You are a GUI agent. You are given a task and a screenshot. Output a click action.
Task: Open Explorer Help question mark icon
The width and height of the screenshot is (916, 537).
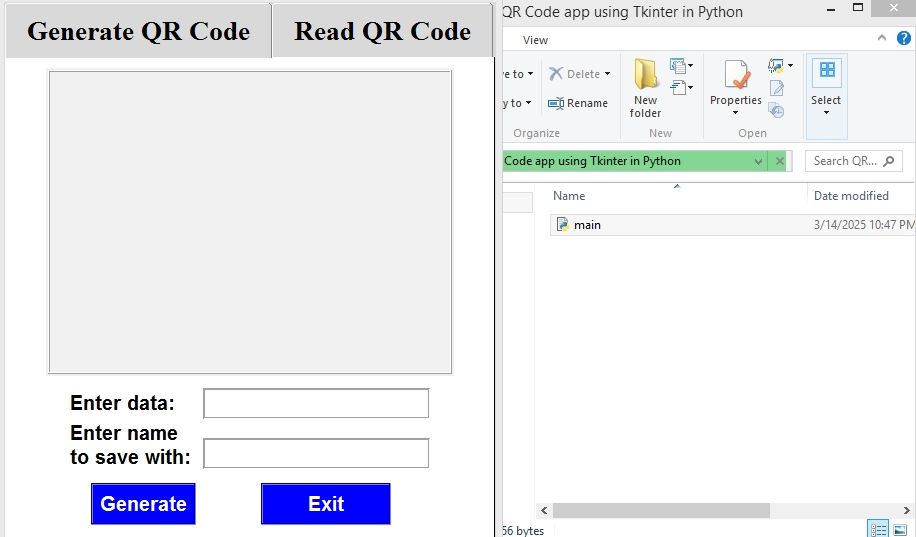(x=904, y=38)
